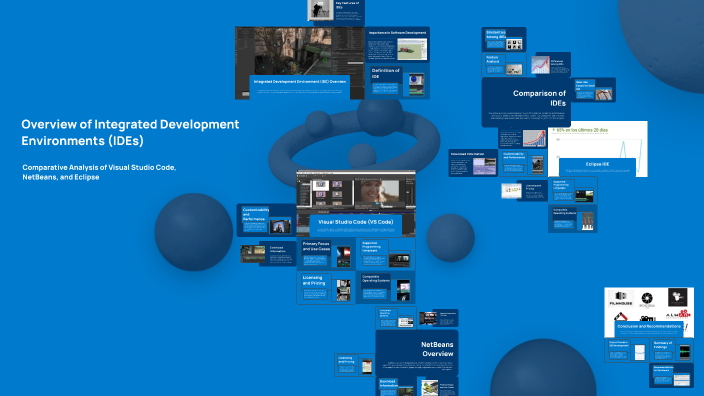Open Eclipse's 'Compatible Operating Systems' frame
This screenshot has width=704, height=396.
coord(572,219)
